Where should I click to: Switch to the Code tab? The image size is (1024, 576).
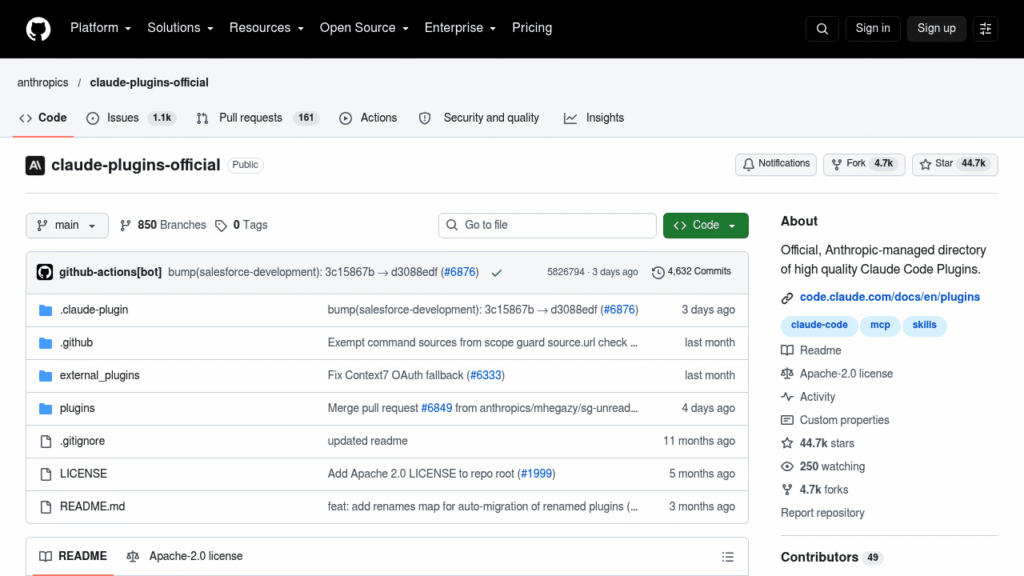click(43, 118)
